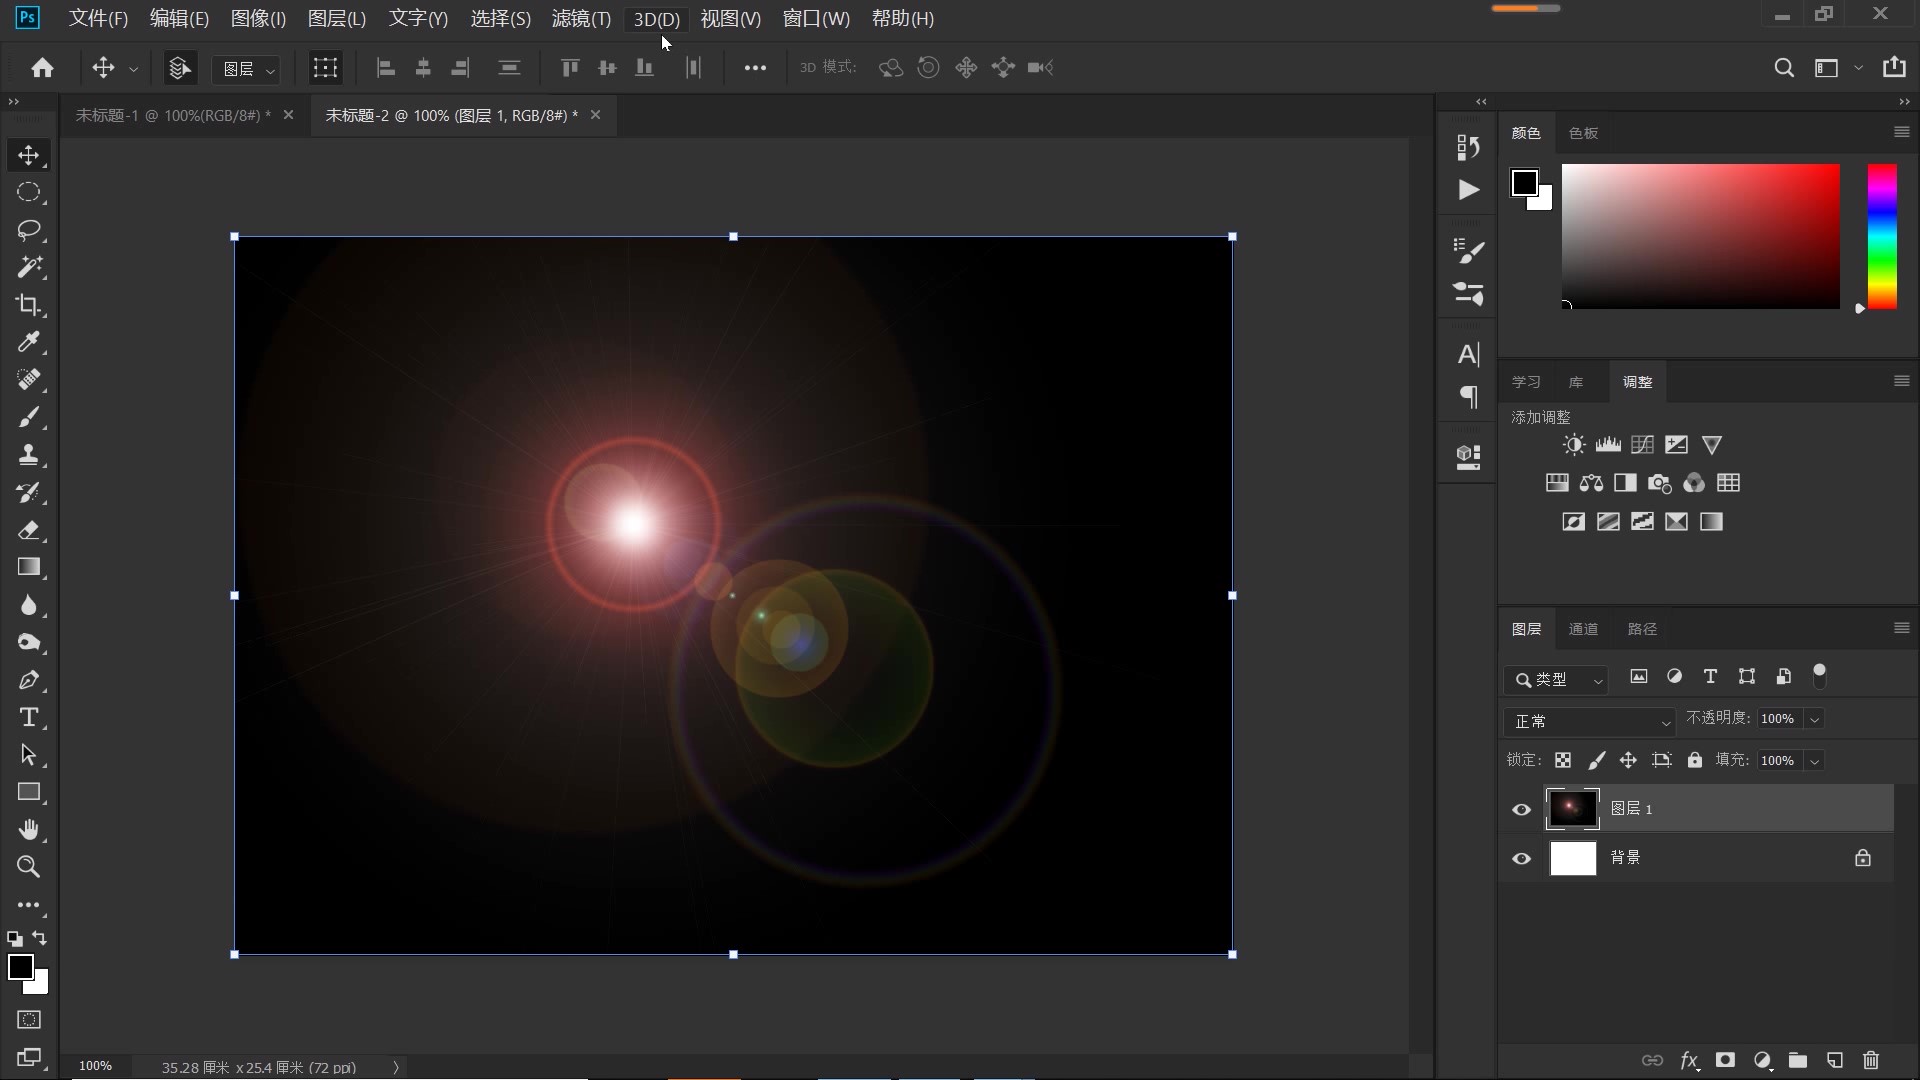Viewport: 1920px width, 1080px height.
Task: Click the hue spectrum slider
Action: point(1882,237)
